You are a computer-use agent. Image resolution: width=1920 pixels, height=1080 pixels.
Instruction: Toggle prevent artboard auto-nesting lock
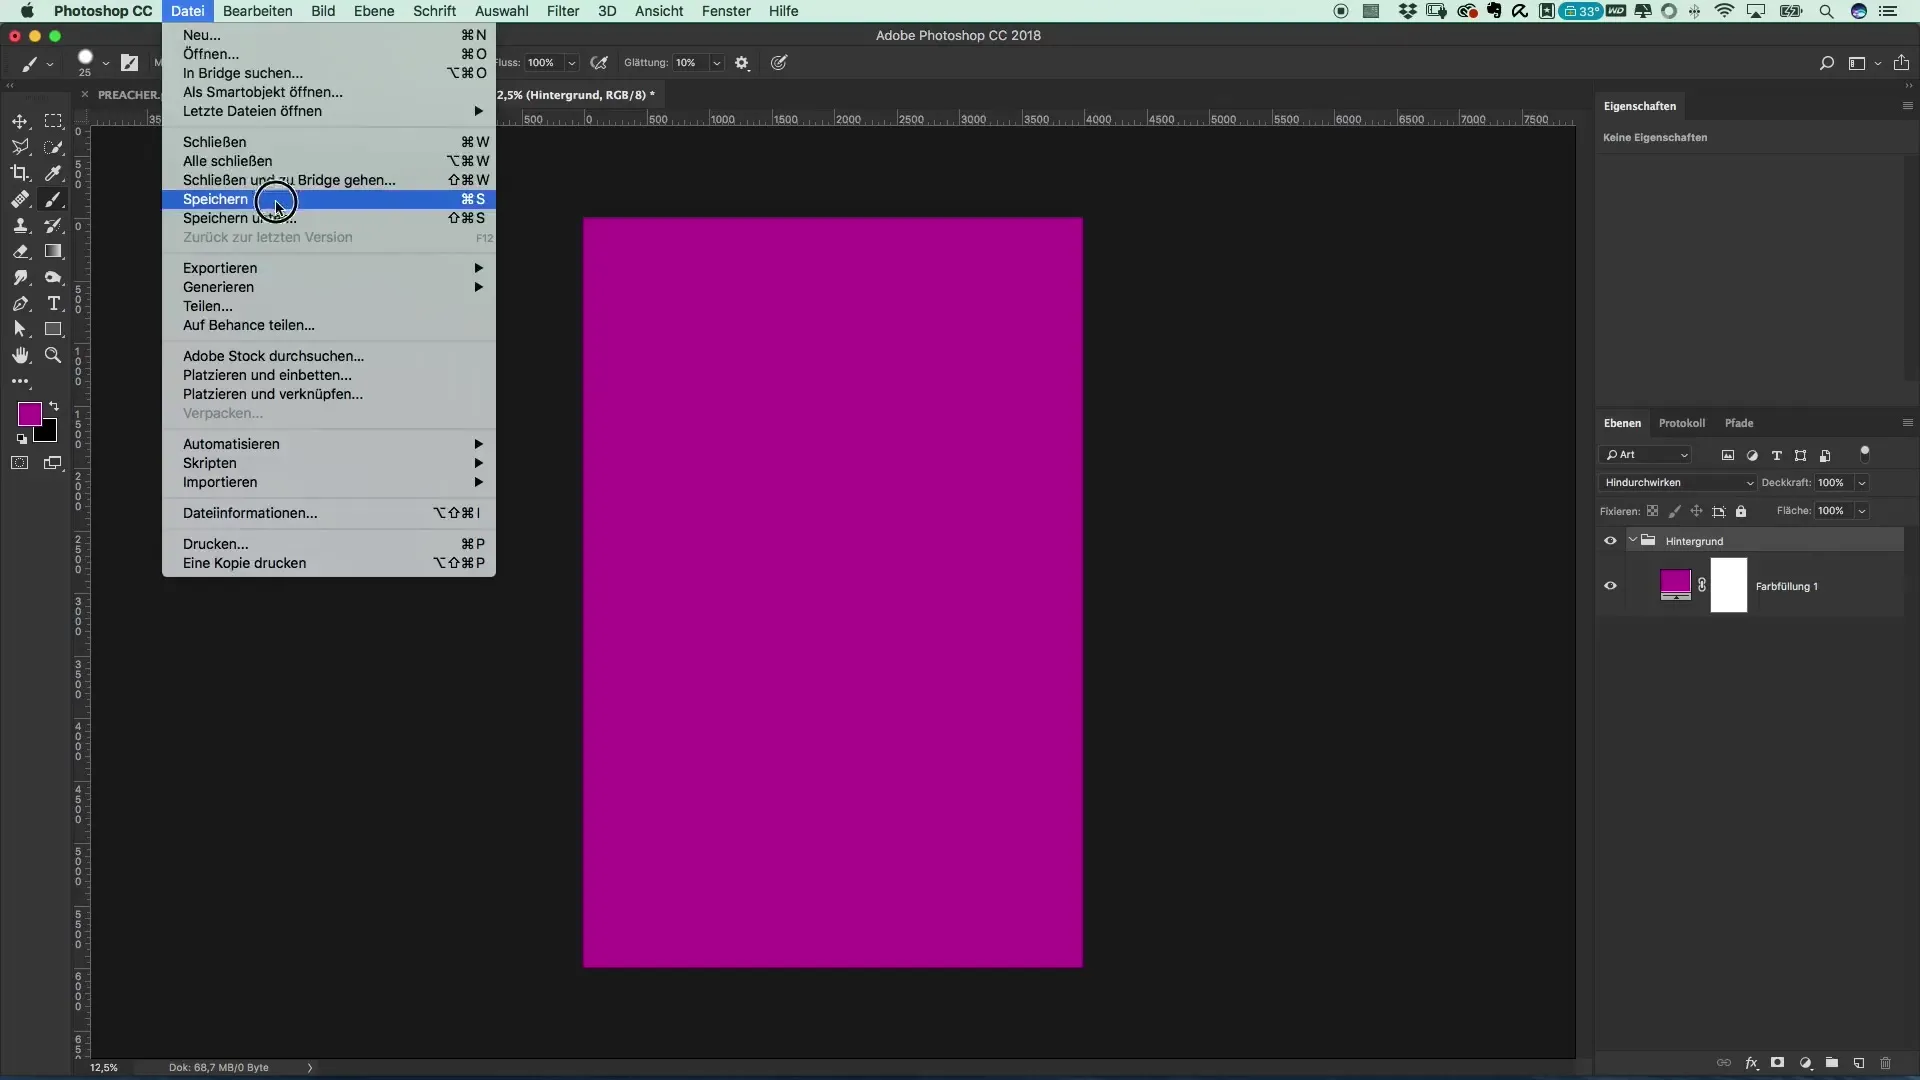tap(1719, 511)
